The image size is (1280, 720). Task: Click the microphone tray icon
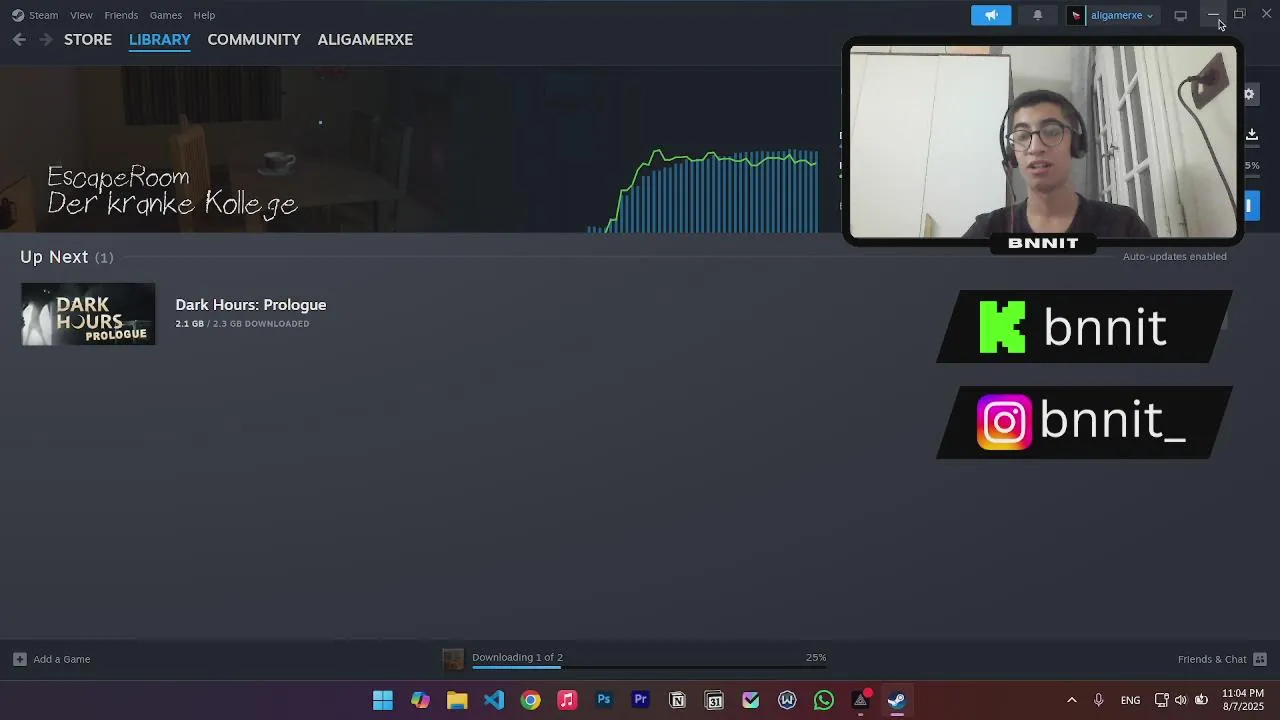click(x=1098, y=700)
